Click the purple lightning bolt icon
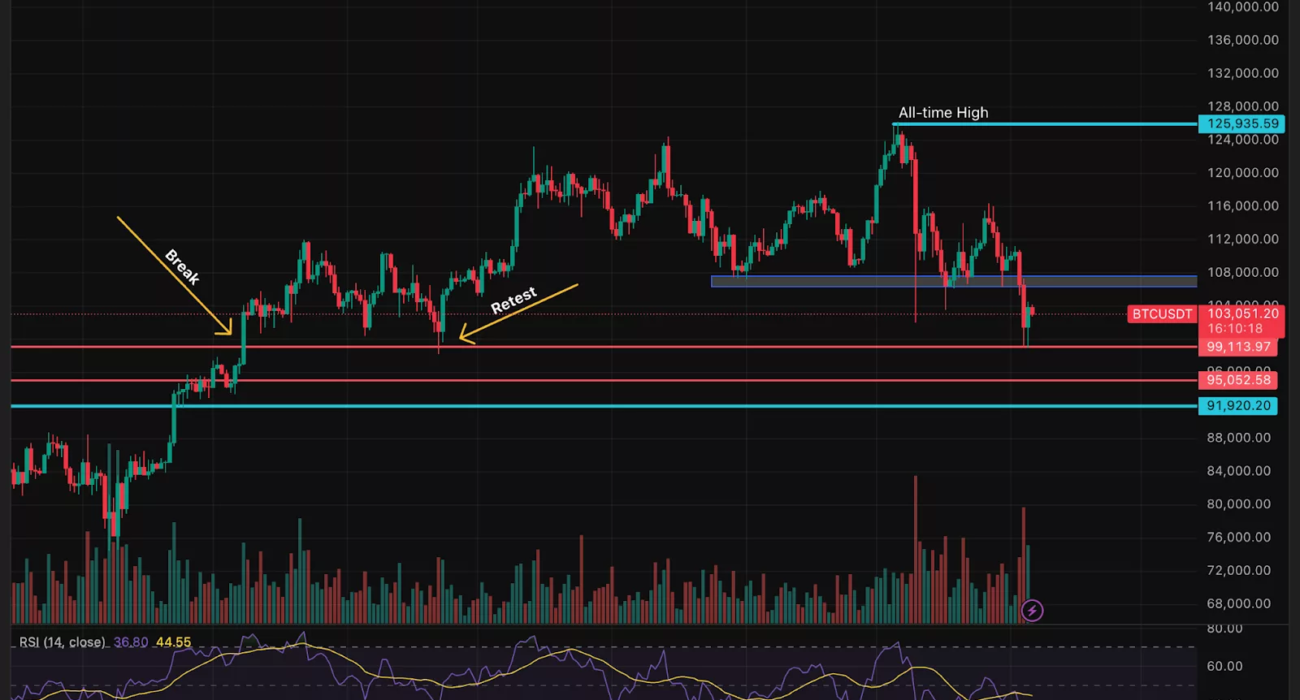Image resolution: width=1300 pixels, height=700 pixels. point(1032,610)
